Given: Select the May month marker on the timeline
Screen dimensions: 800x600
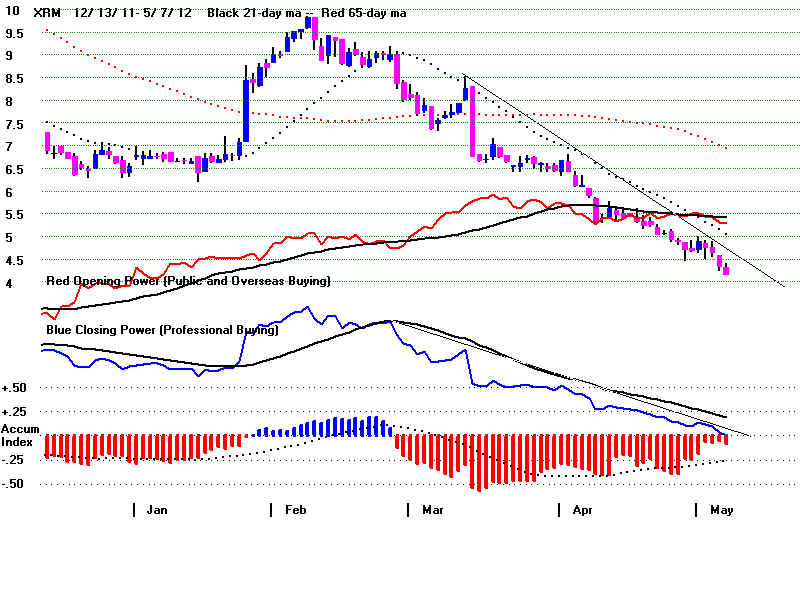Looking at the screenshot, I should tap(721, 510).
